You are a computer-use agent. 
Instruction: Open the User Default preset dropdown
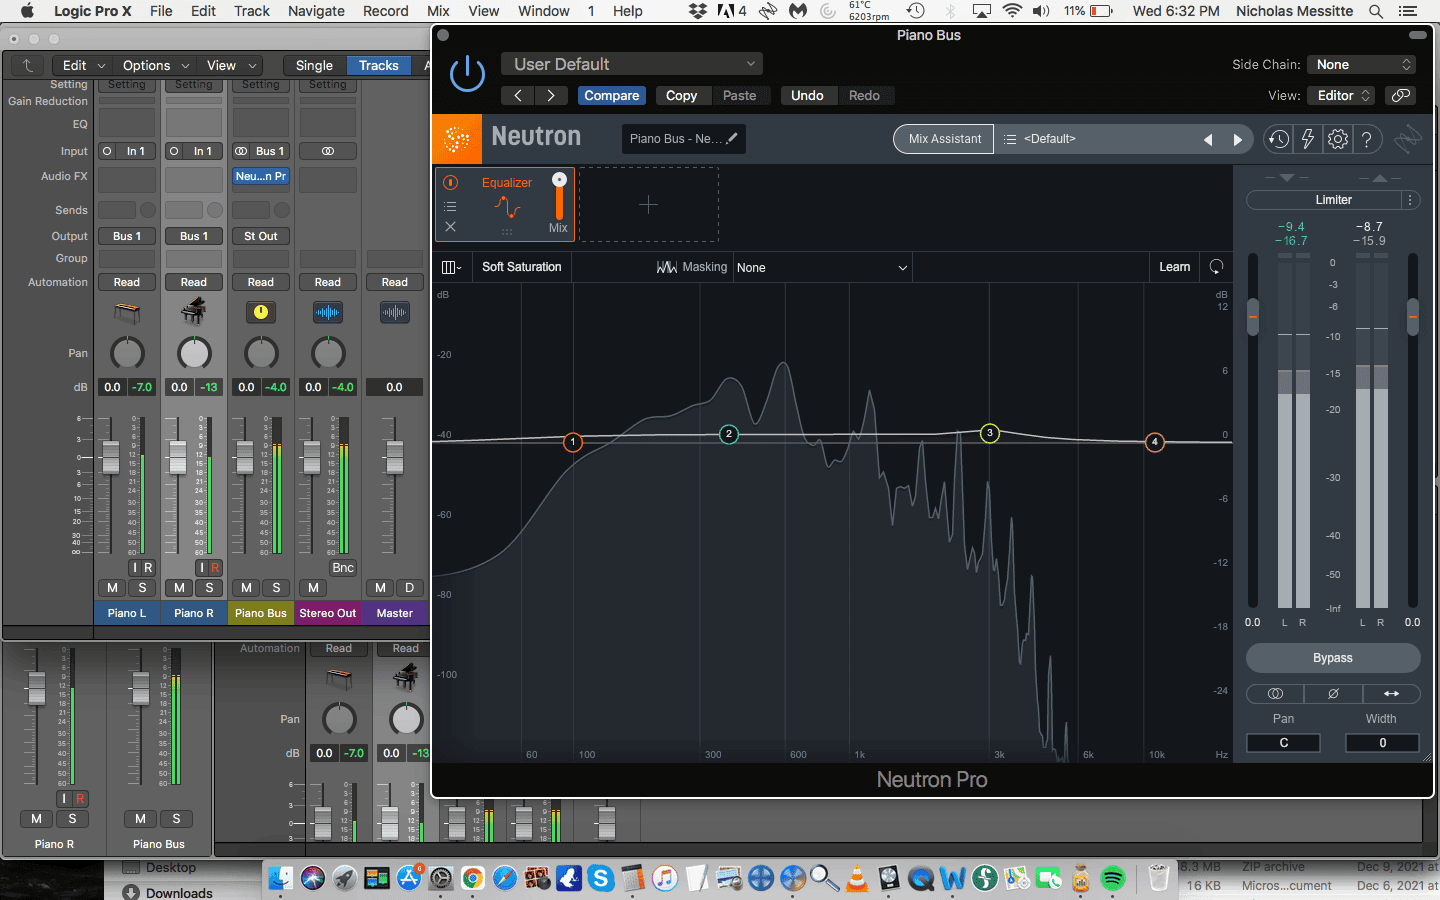[x=631, y=64]
